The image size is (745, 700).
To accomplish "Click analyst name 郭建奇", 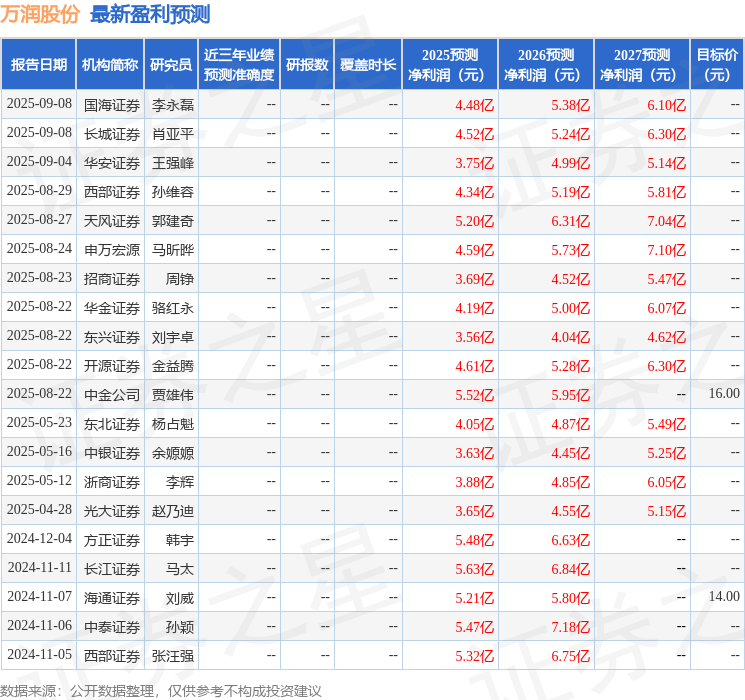I will pos(172,221).
